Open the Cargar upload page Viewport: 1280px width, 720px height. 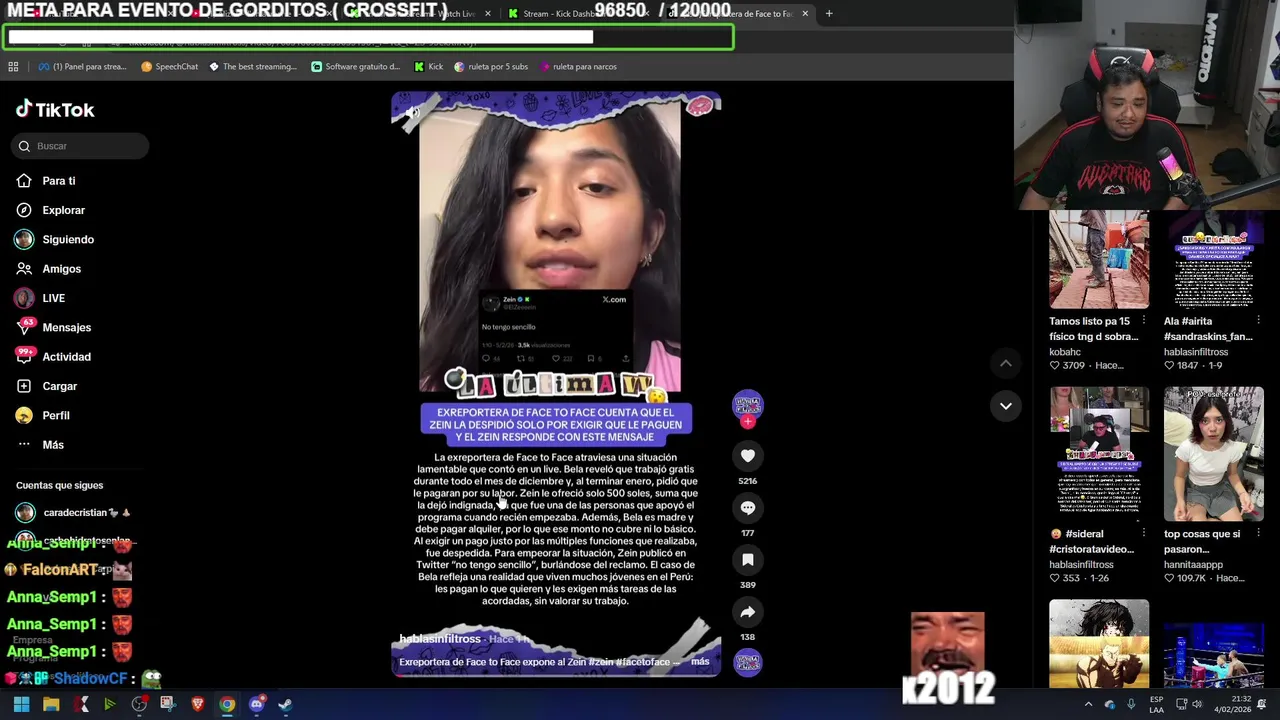pos(46,386)
